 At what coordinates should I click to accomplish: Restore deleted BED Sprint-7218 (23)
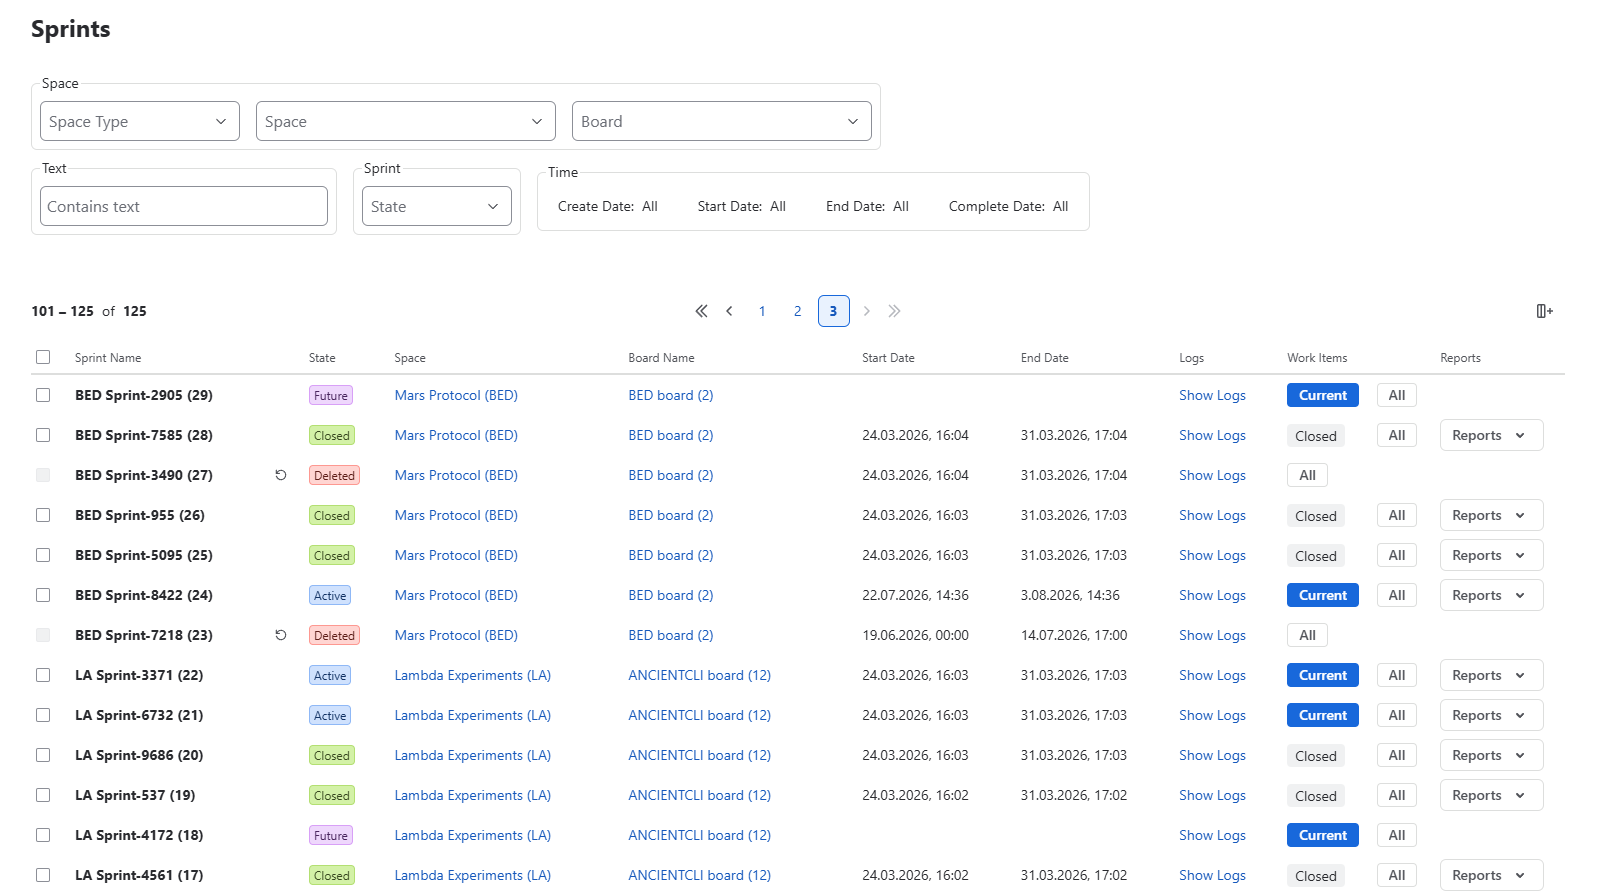point(281,635)
